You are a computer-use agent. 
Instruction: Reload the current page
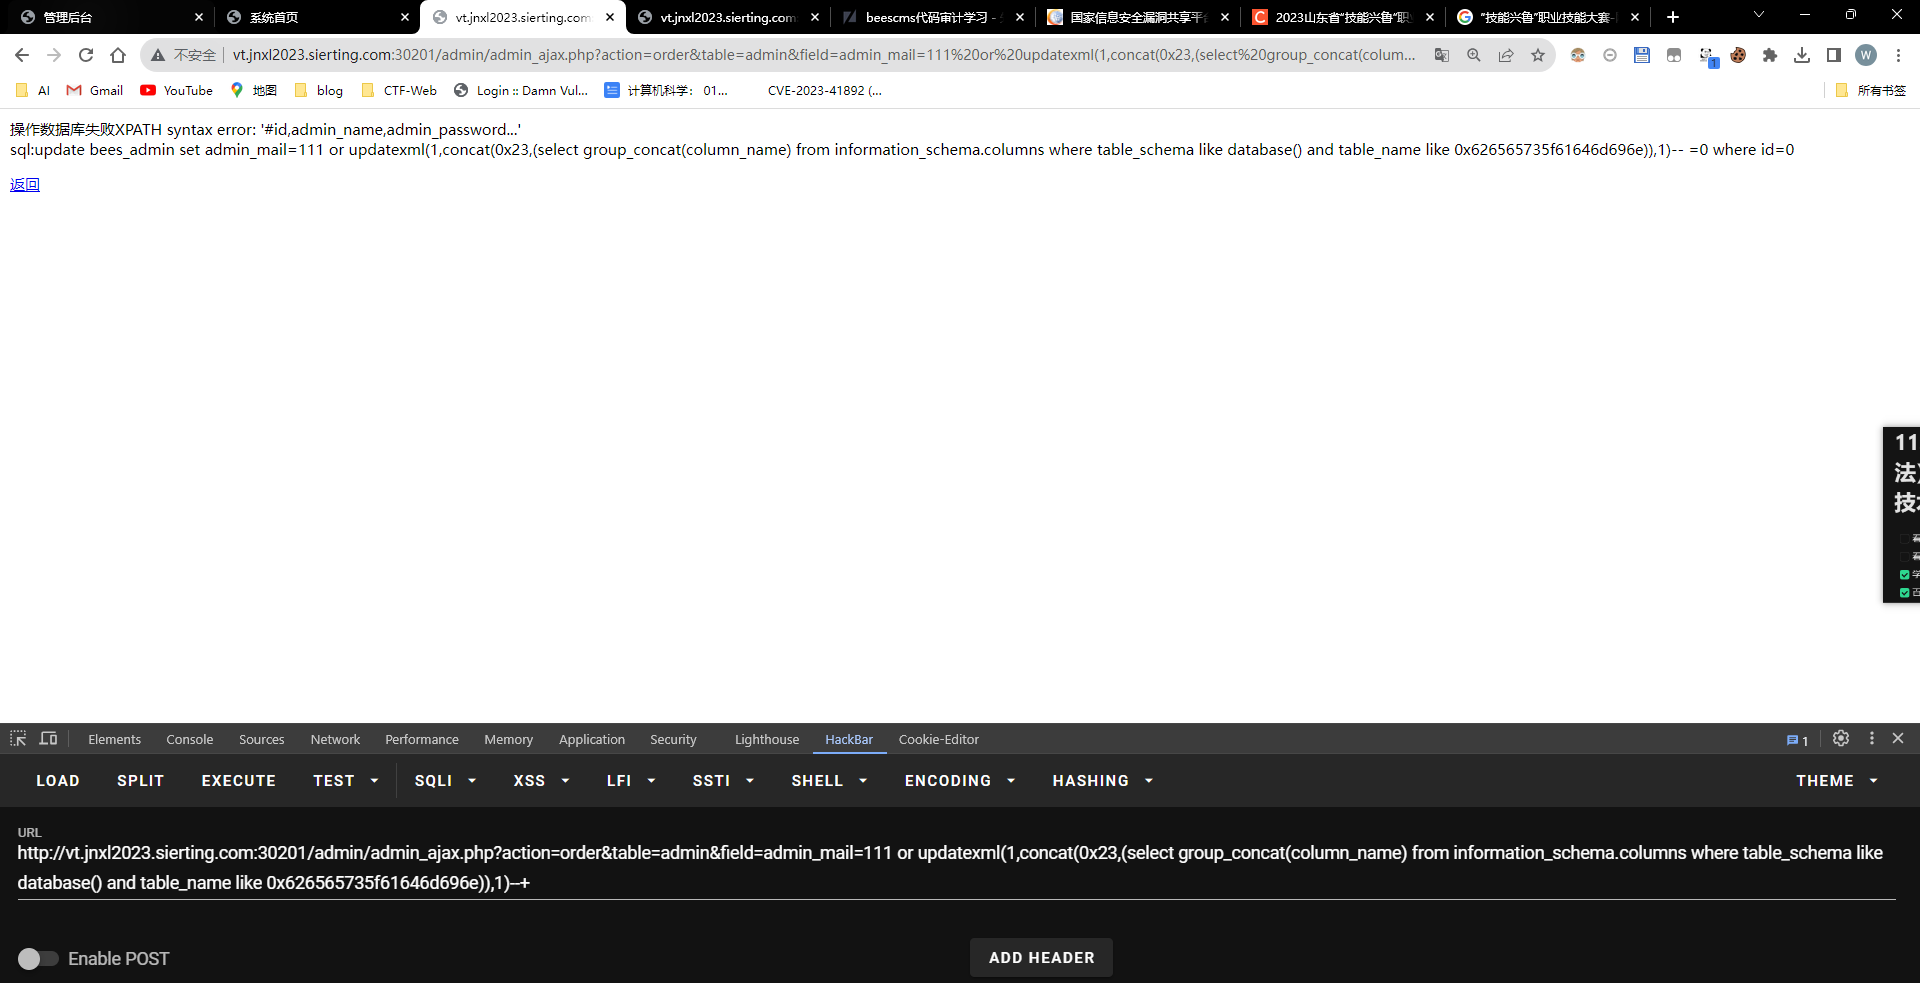point(86,55)
